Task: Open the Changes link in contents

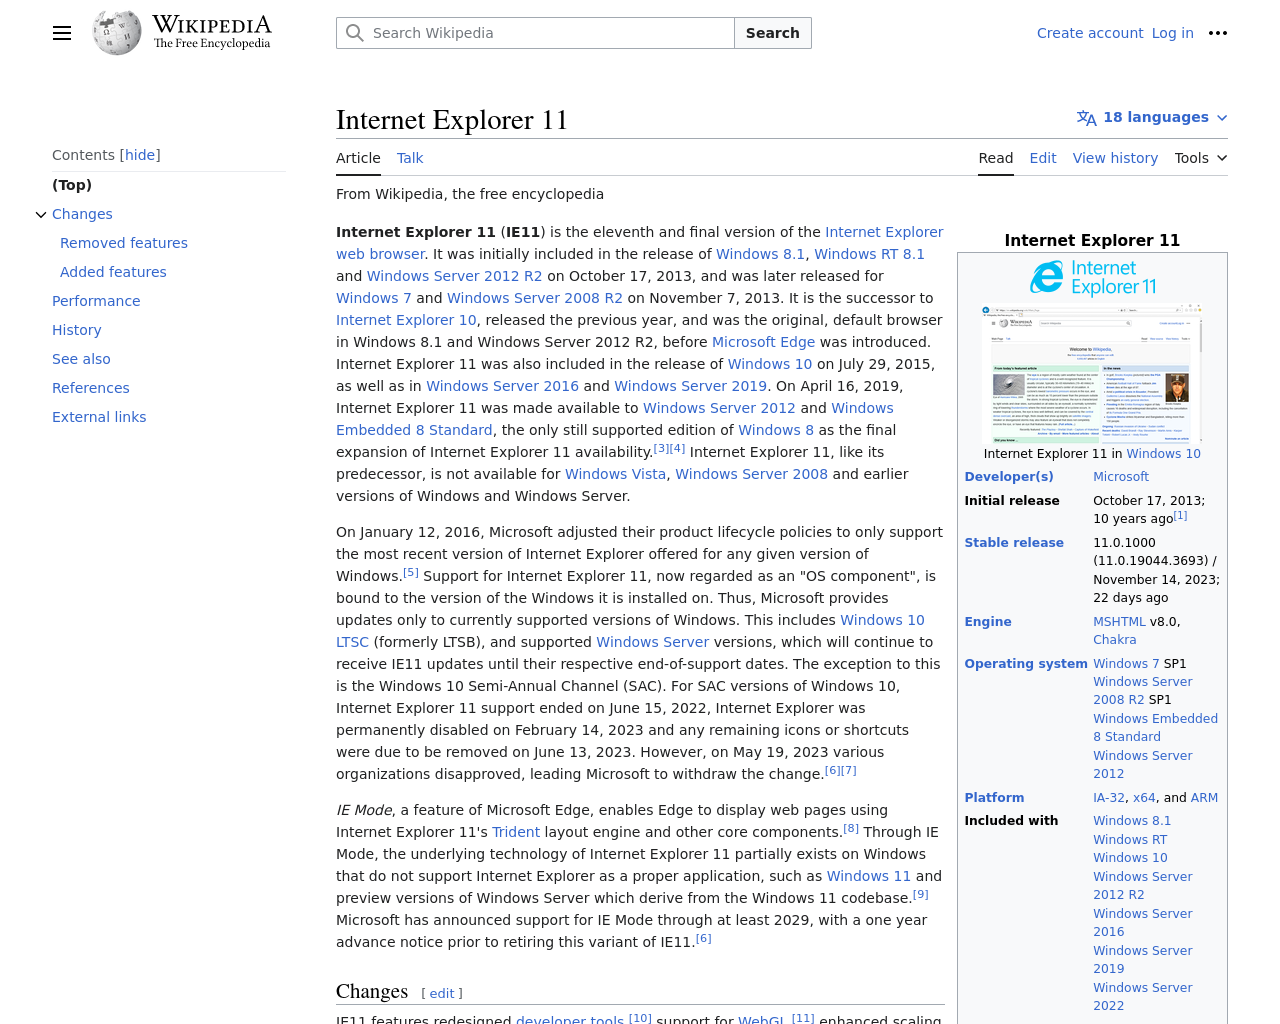Action: pyautogui.click(x=82, y=214)
